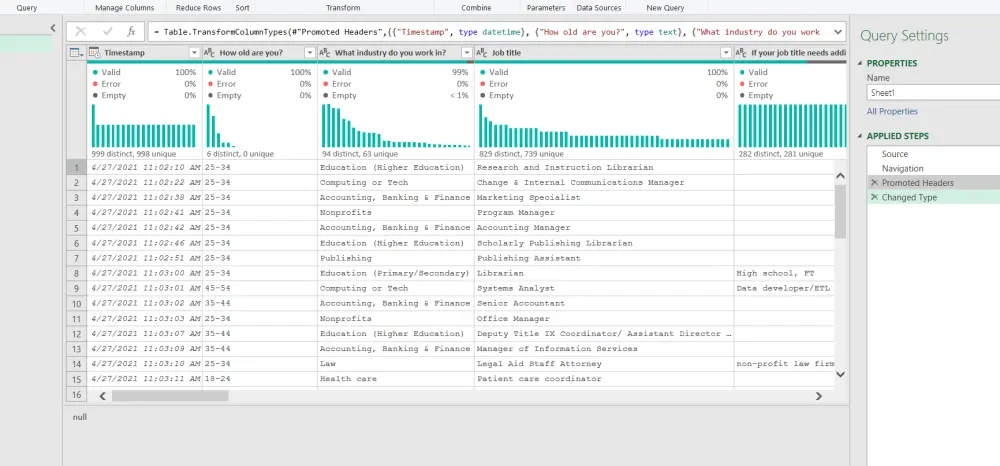
Task: Click the Systems Analyst job title cell
Action: (604, 288)
